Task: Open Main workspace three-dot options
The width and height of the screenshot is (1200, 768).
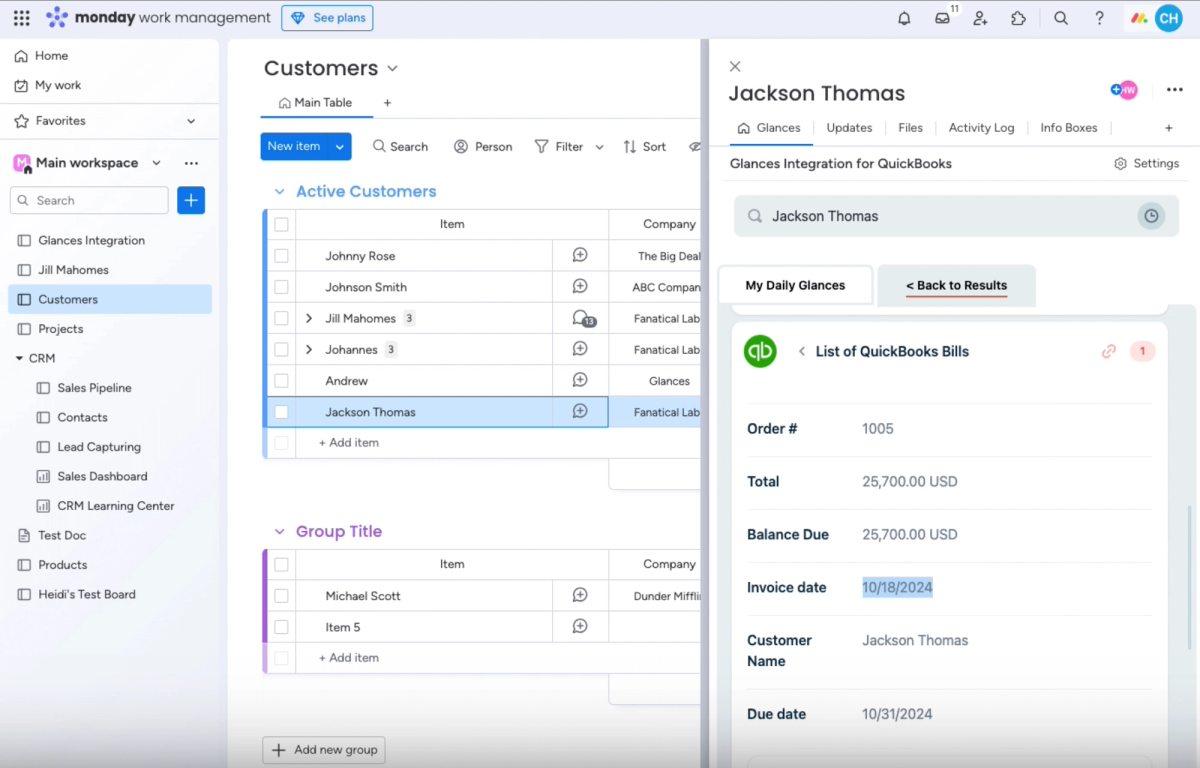Action: 191,163
